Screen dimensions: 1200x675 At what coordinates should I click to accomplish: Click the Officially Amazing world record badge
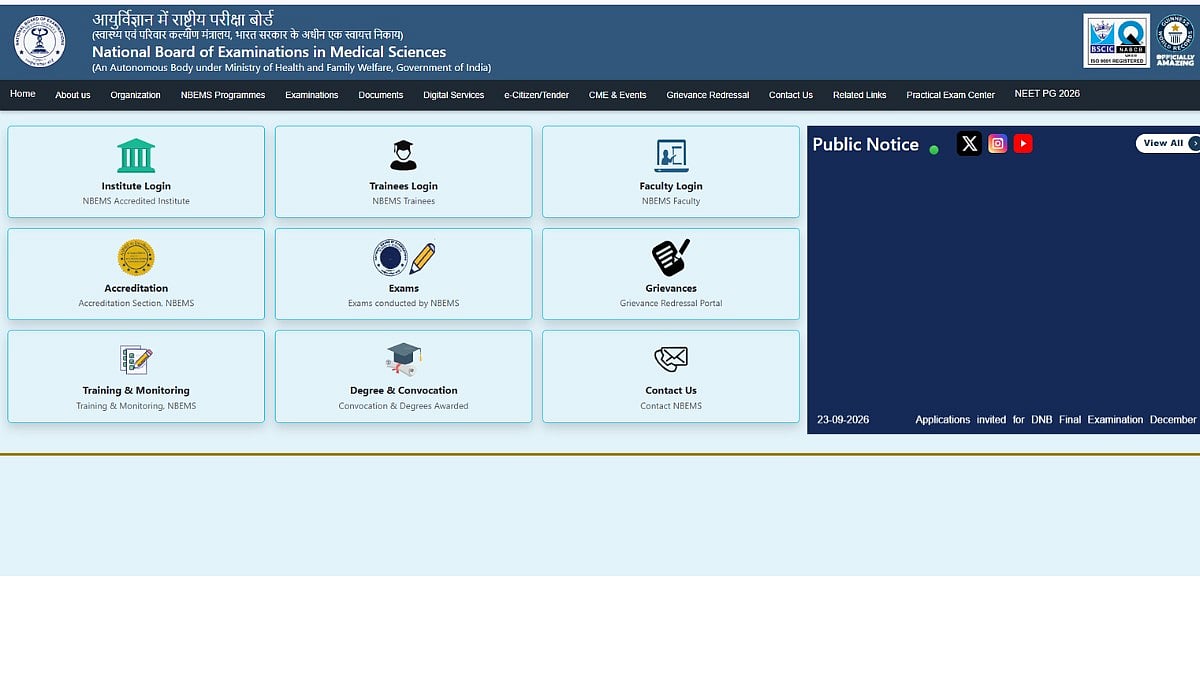click(1175, 40)
